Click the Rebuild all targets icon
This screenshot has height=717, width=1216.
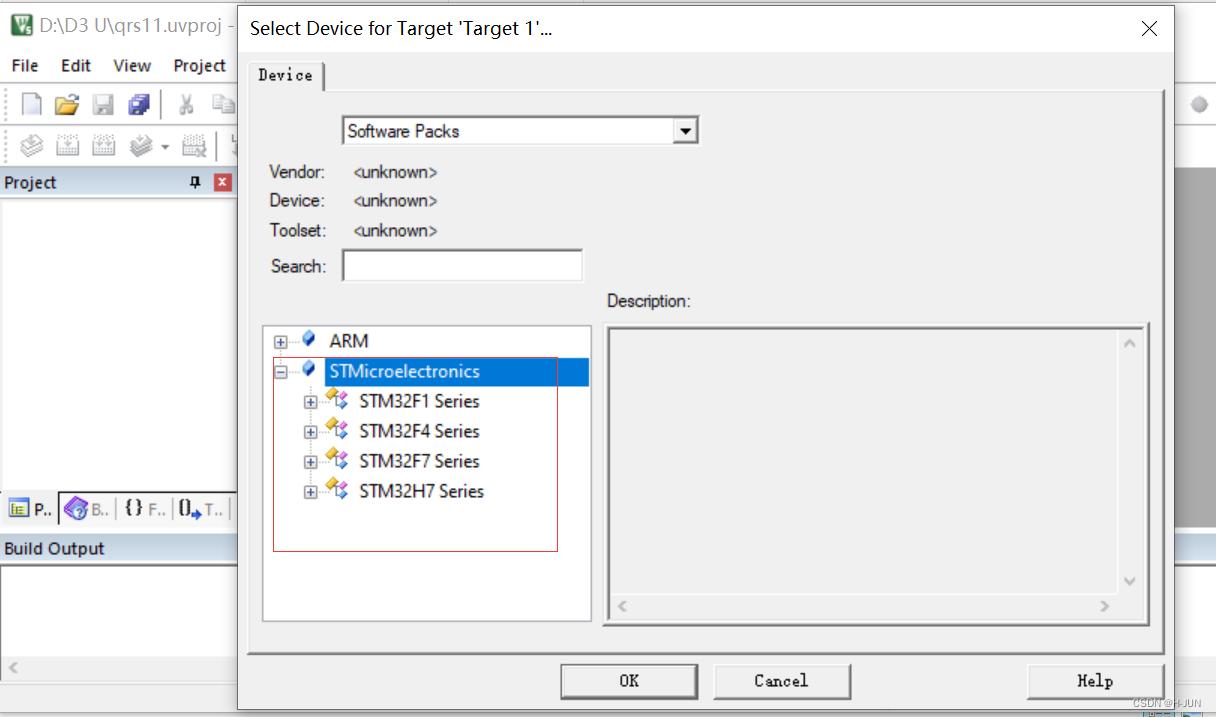pos(103,146)
